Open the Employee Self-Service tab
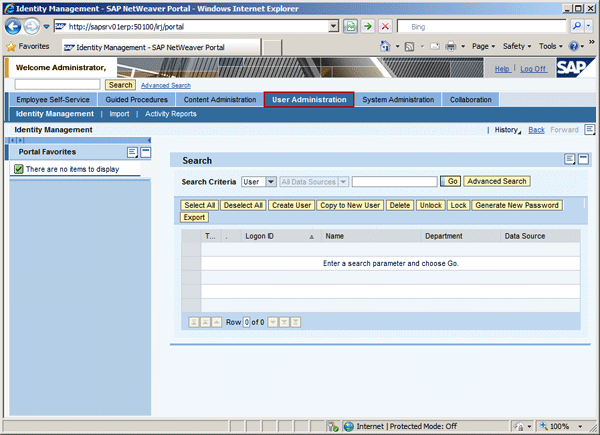 coord(53,99)
